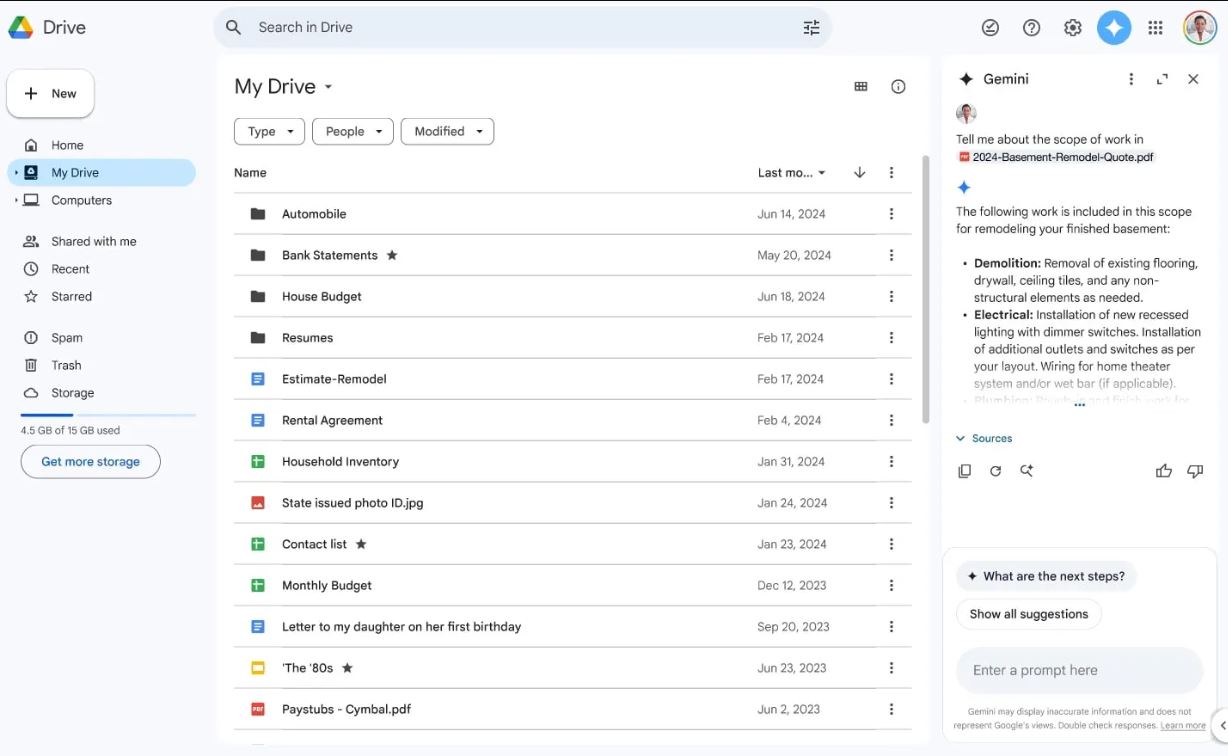Copy the Gemini response
This screenshot has width=1228, height=756.
(964, 470)
